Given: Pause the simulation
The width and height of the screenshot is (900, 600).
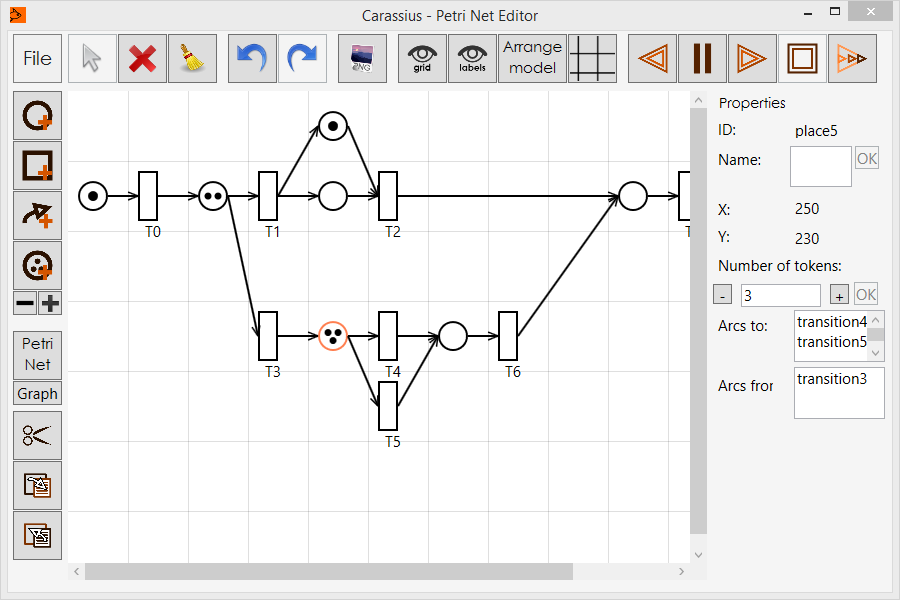Looking at the screenshot, I should click(702, 59).
